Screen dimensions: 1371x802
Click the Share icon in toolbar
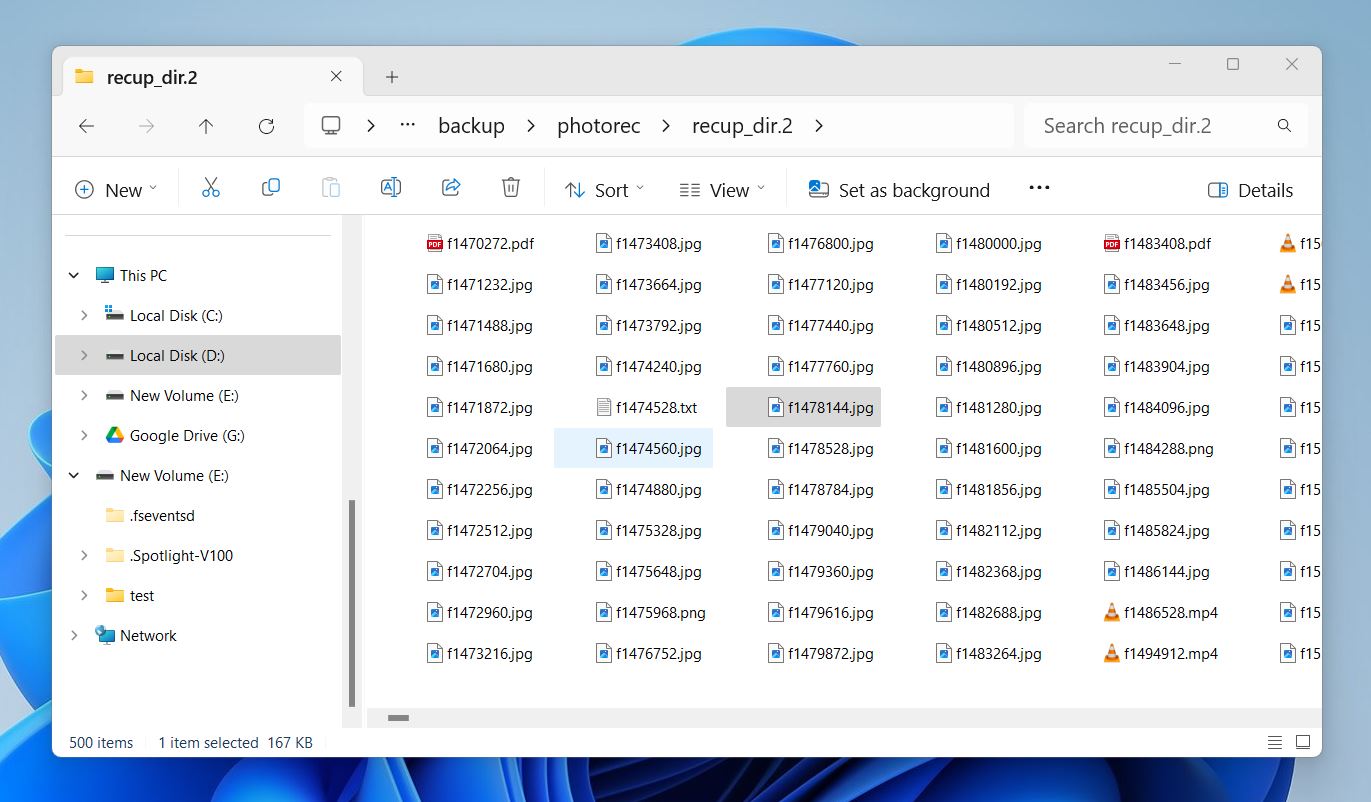click(x=451, y=188)
